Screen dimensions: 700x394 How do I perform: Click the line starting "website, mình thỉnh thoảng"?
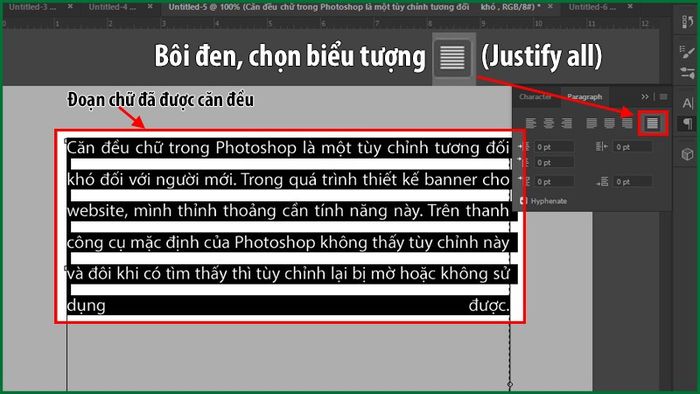tap(288, 210)
